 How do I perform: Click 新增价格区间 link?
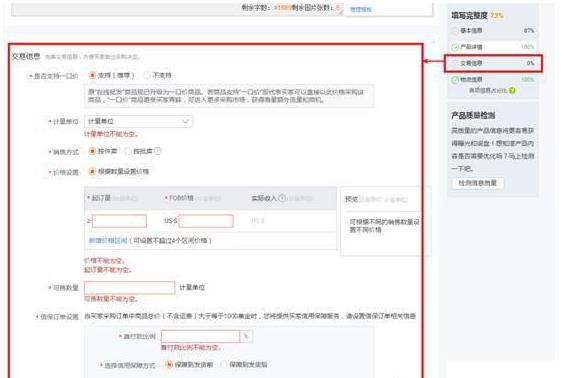[108, 240]
